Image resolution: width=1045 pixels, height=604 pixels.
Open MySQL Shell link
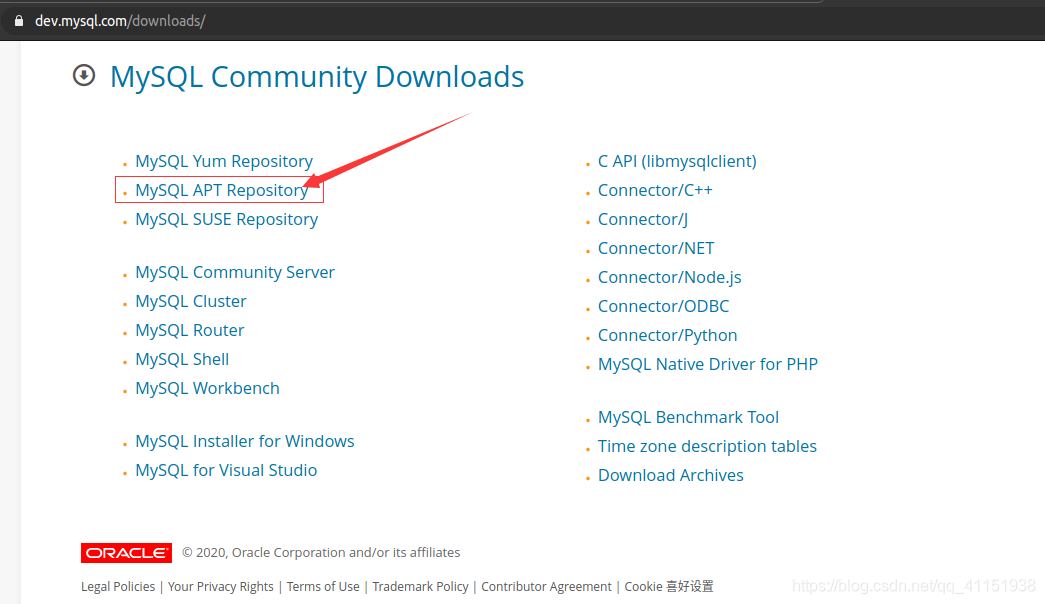182,359
